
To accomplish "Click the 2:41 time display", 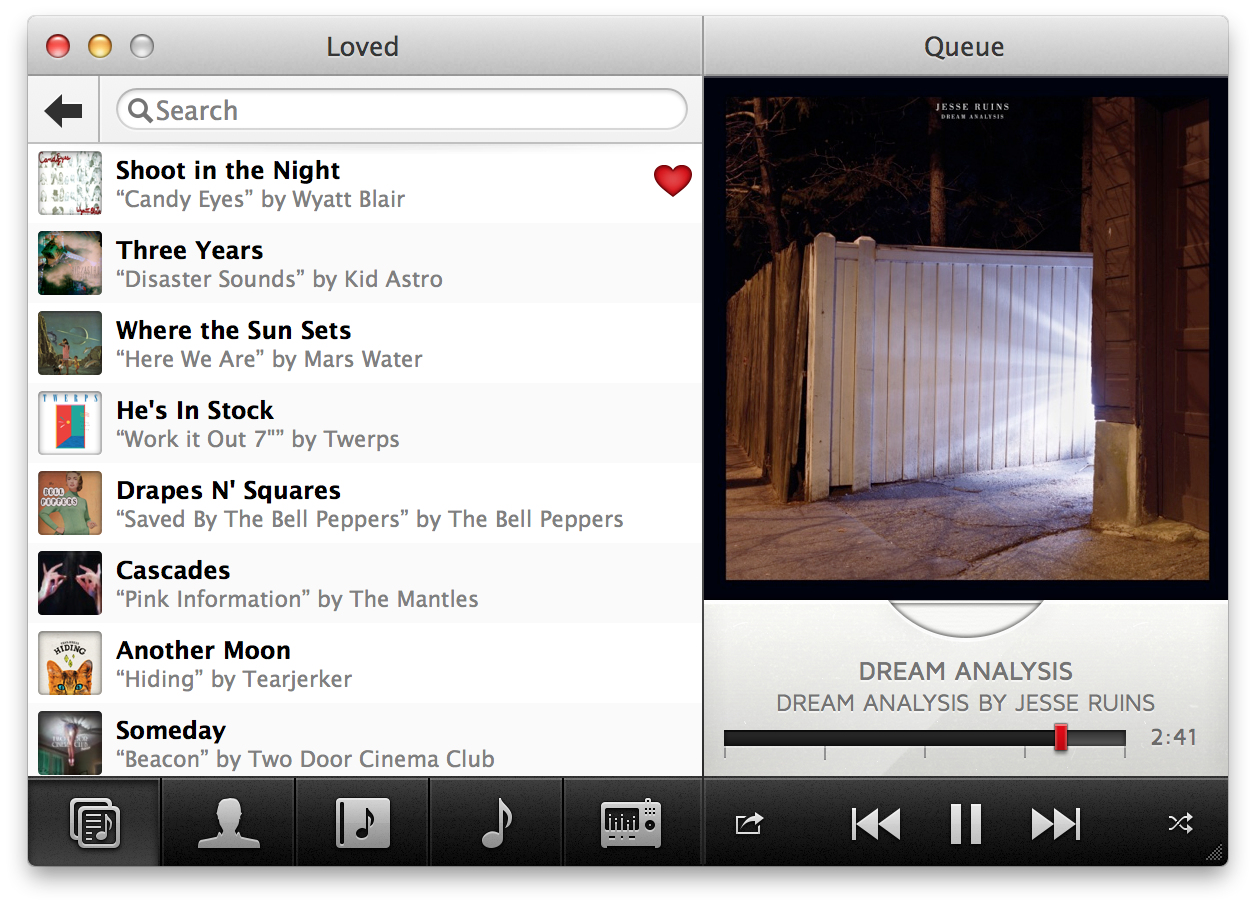I will tap(1174, 737).
